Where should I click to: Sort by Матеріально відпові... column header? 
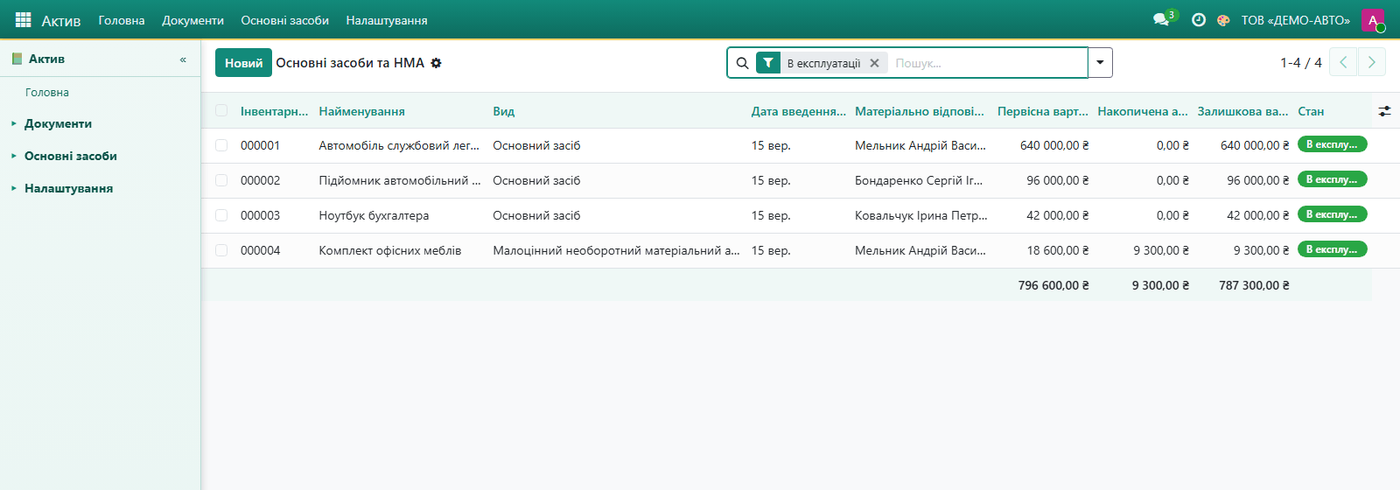pos(921,111)
